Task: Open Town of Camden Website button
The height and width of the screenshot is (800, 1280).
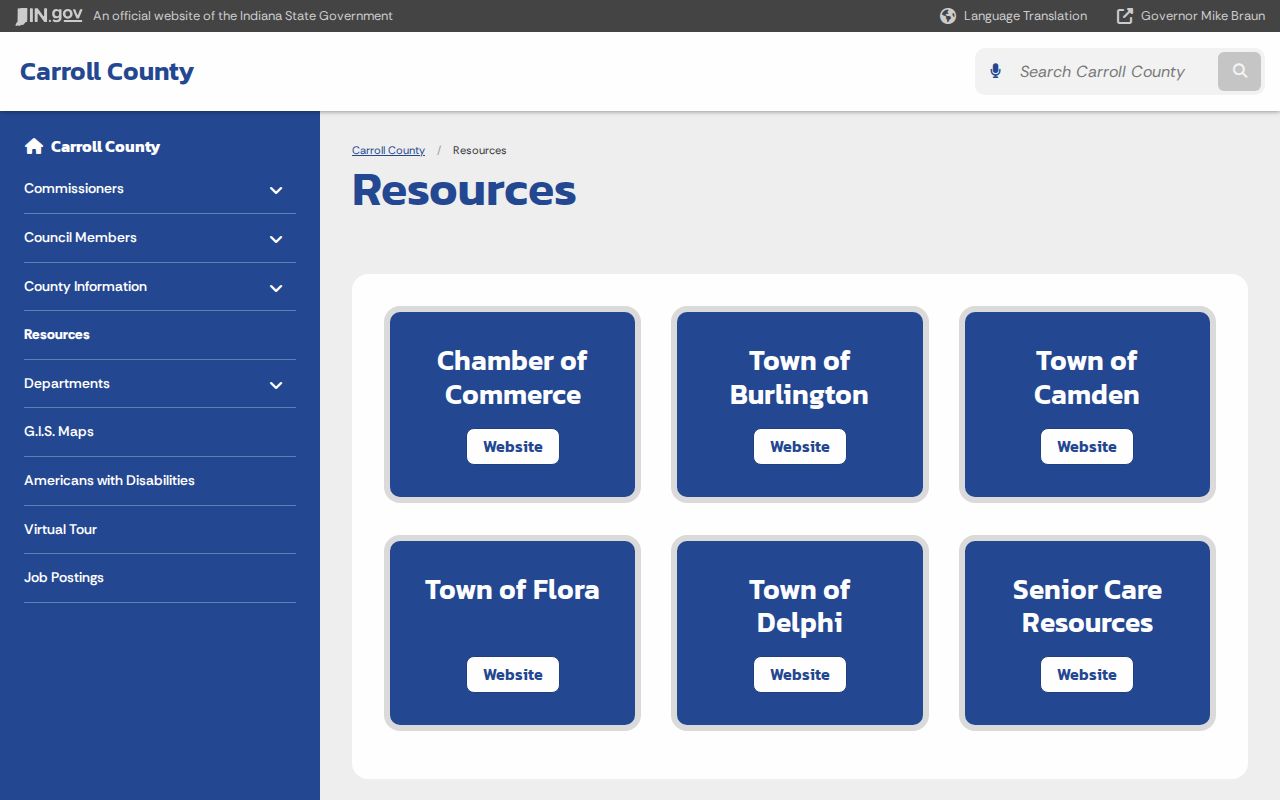Action: coord(1087,447)
